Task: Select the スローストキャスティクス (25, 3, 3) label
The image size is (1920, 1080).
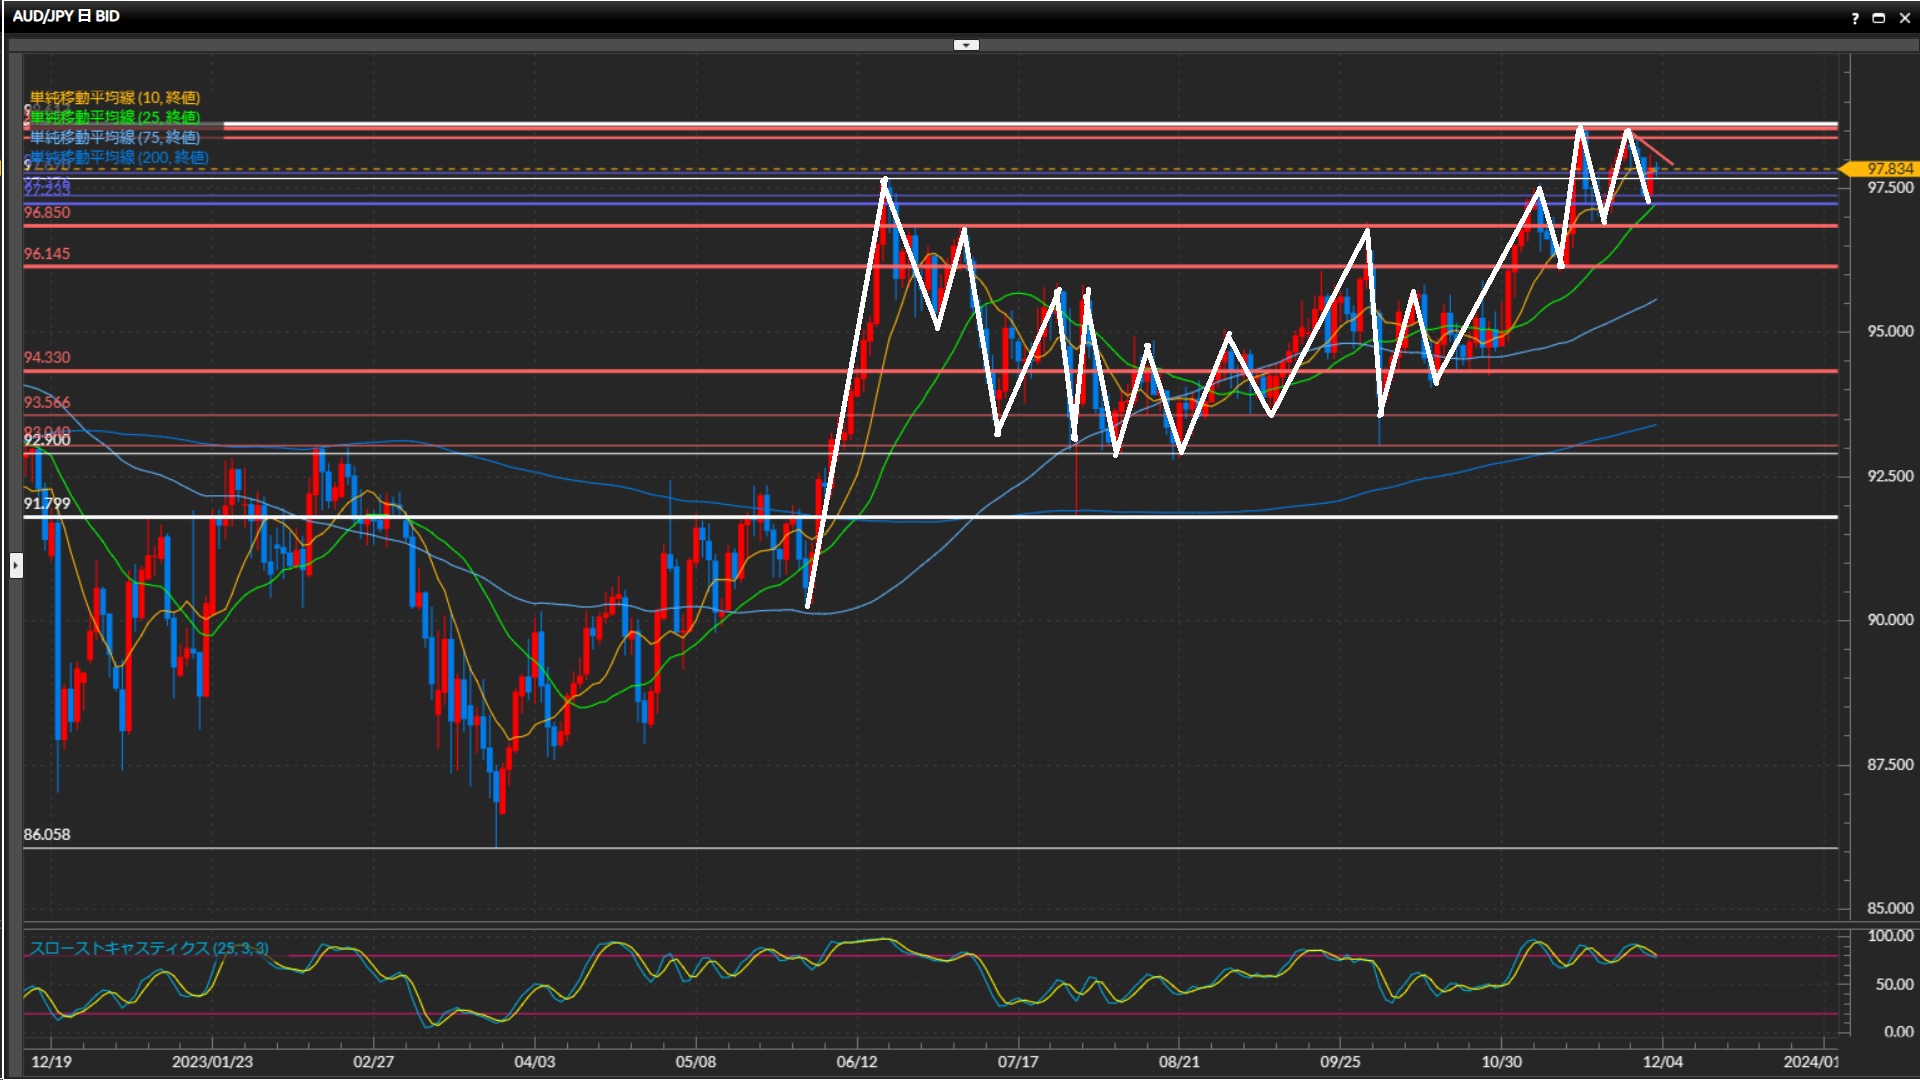Action: point(149,948)
